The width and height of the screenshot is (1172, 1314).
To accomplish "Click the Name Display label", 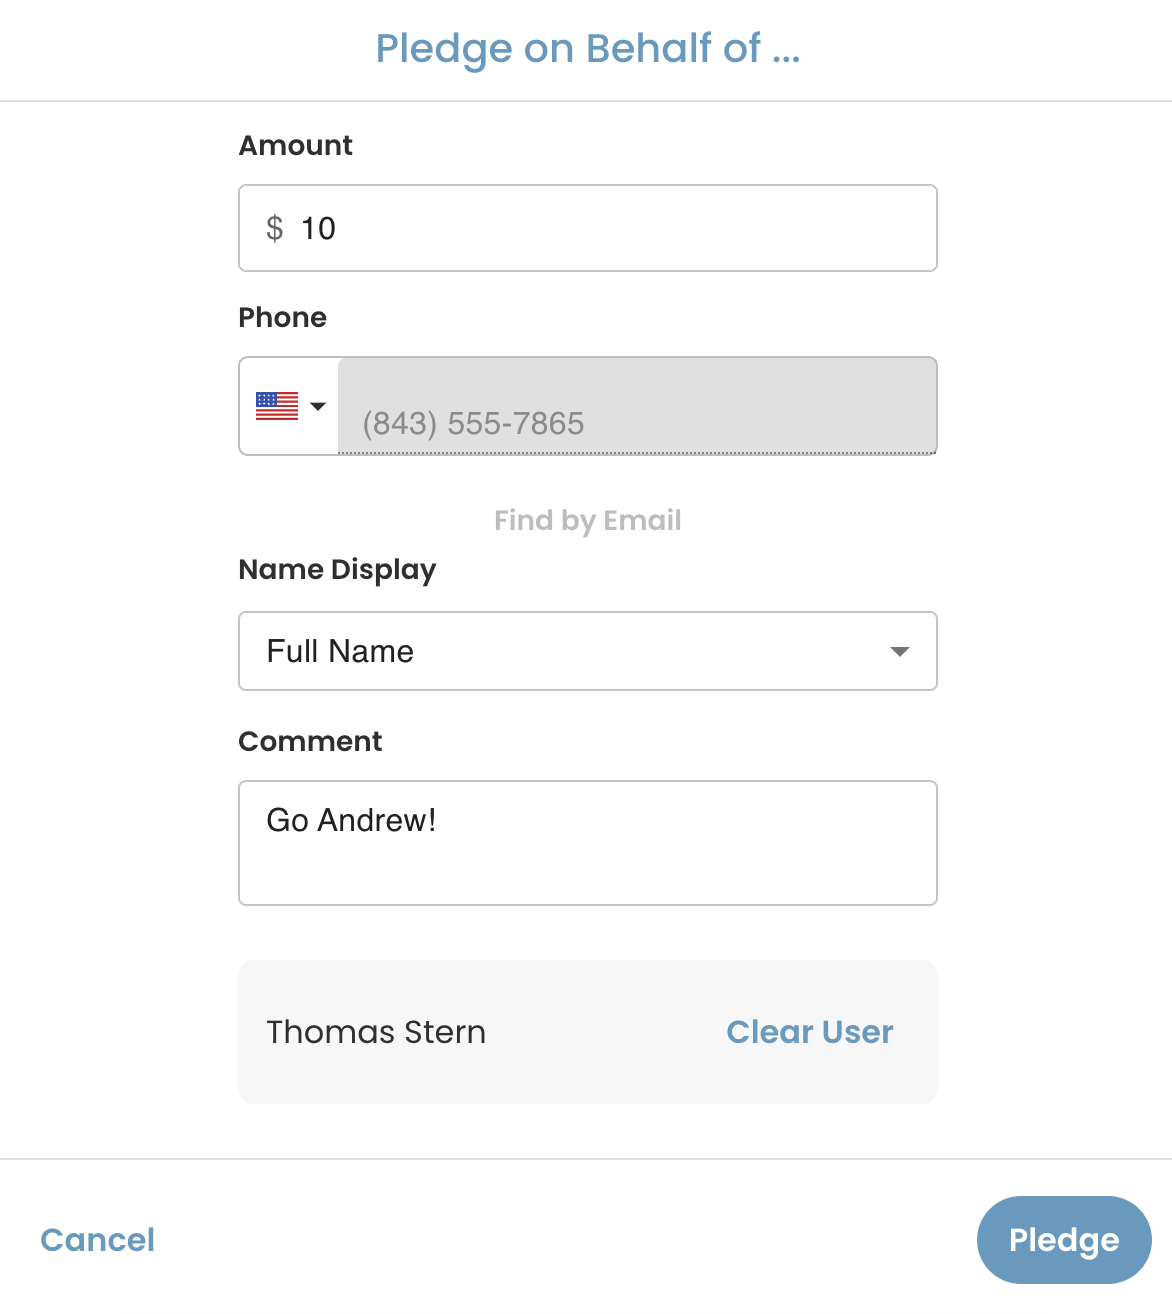I will point(338,570).
